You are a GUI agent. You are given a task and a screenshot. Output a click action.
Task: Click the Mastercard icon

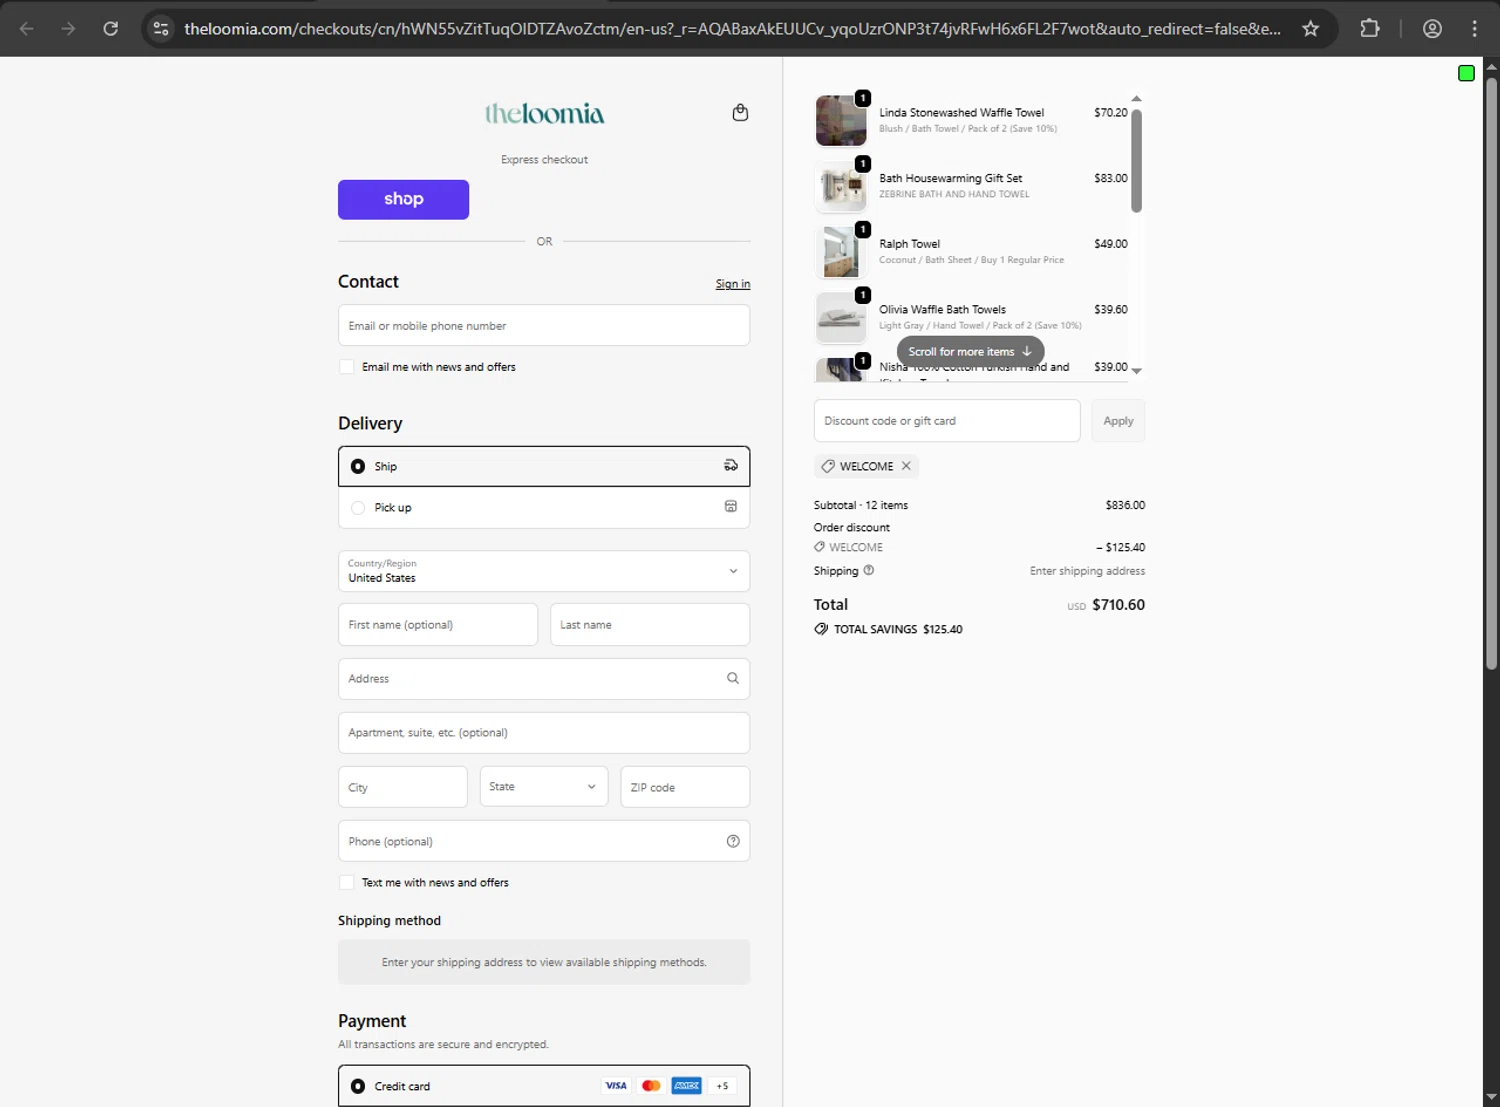pyautogui.click(x=651, y=1086)
